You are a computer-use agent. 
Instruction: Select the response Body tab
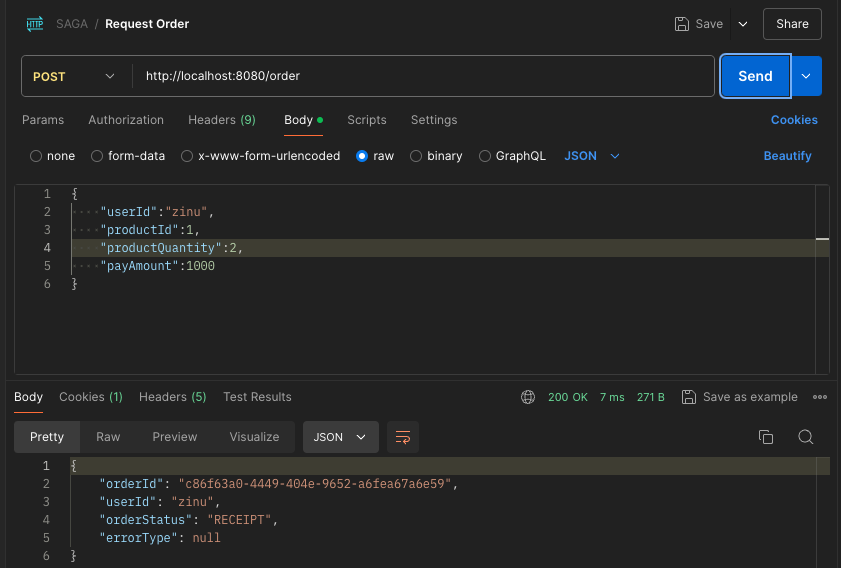coord(28,397)
